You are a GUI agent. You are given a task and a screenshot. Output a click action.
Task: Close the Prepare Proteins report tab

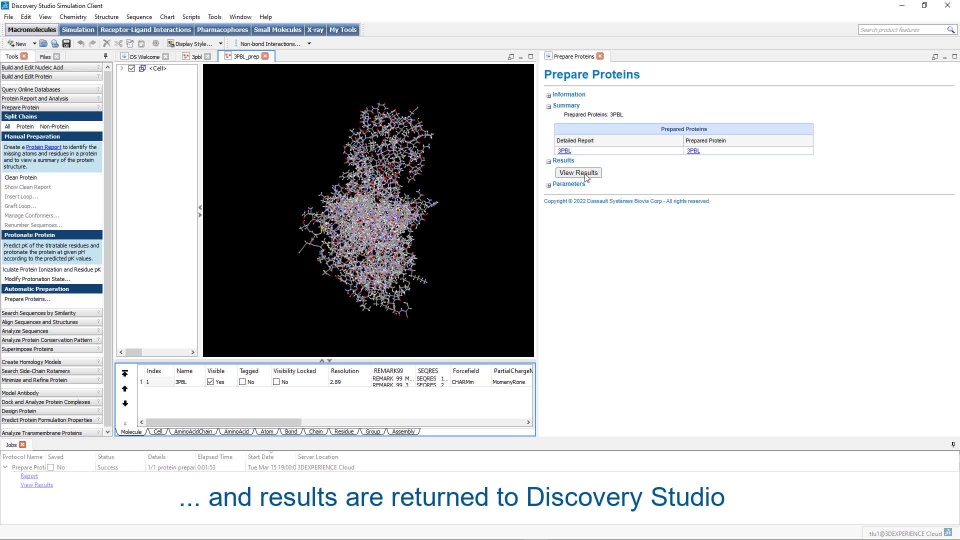pos(600,56)
